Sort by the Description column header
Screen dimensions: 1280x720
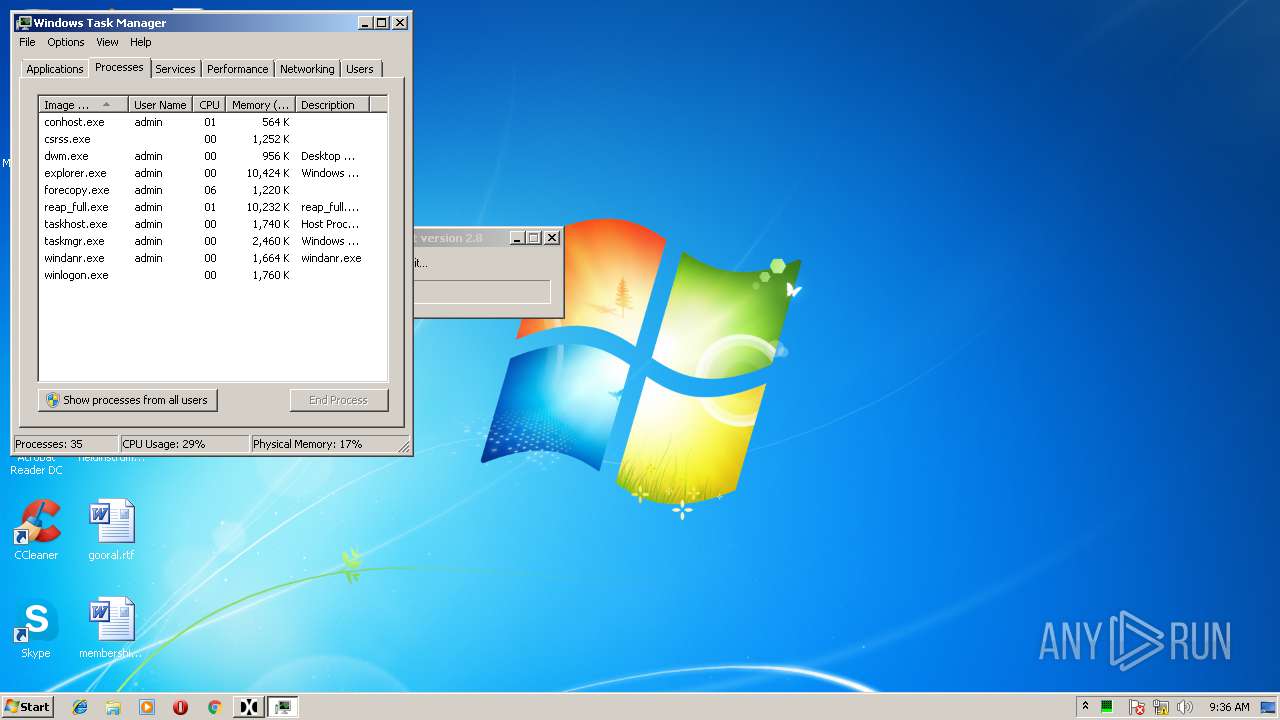coord(332,104)
